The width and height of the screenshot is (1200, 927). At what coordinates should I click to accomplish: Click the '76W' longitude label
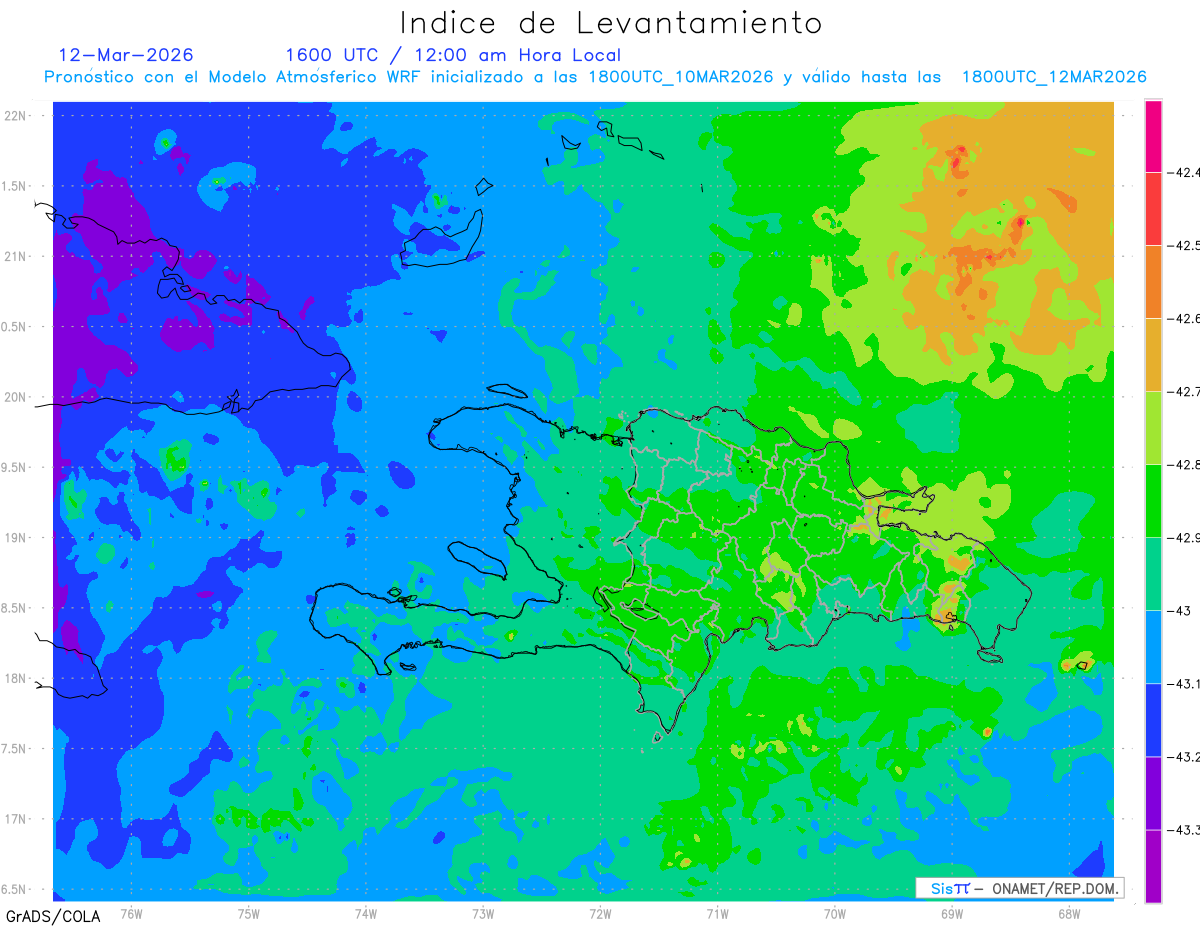pyautogui.click(x=131, y=913)
